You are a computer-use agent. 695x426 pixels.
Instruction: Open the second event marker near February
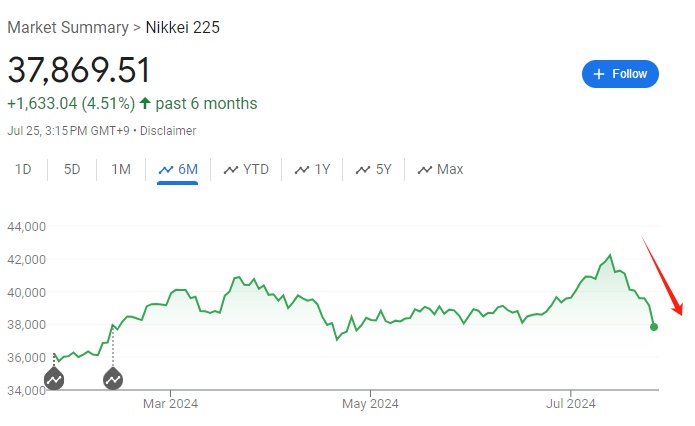[113, 379]
